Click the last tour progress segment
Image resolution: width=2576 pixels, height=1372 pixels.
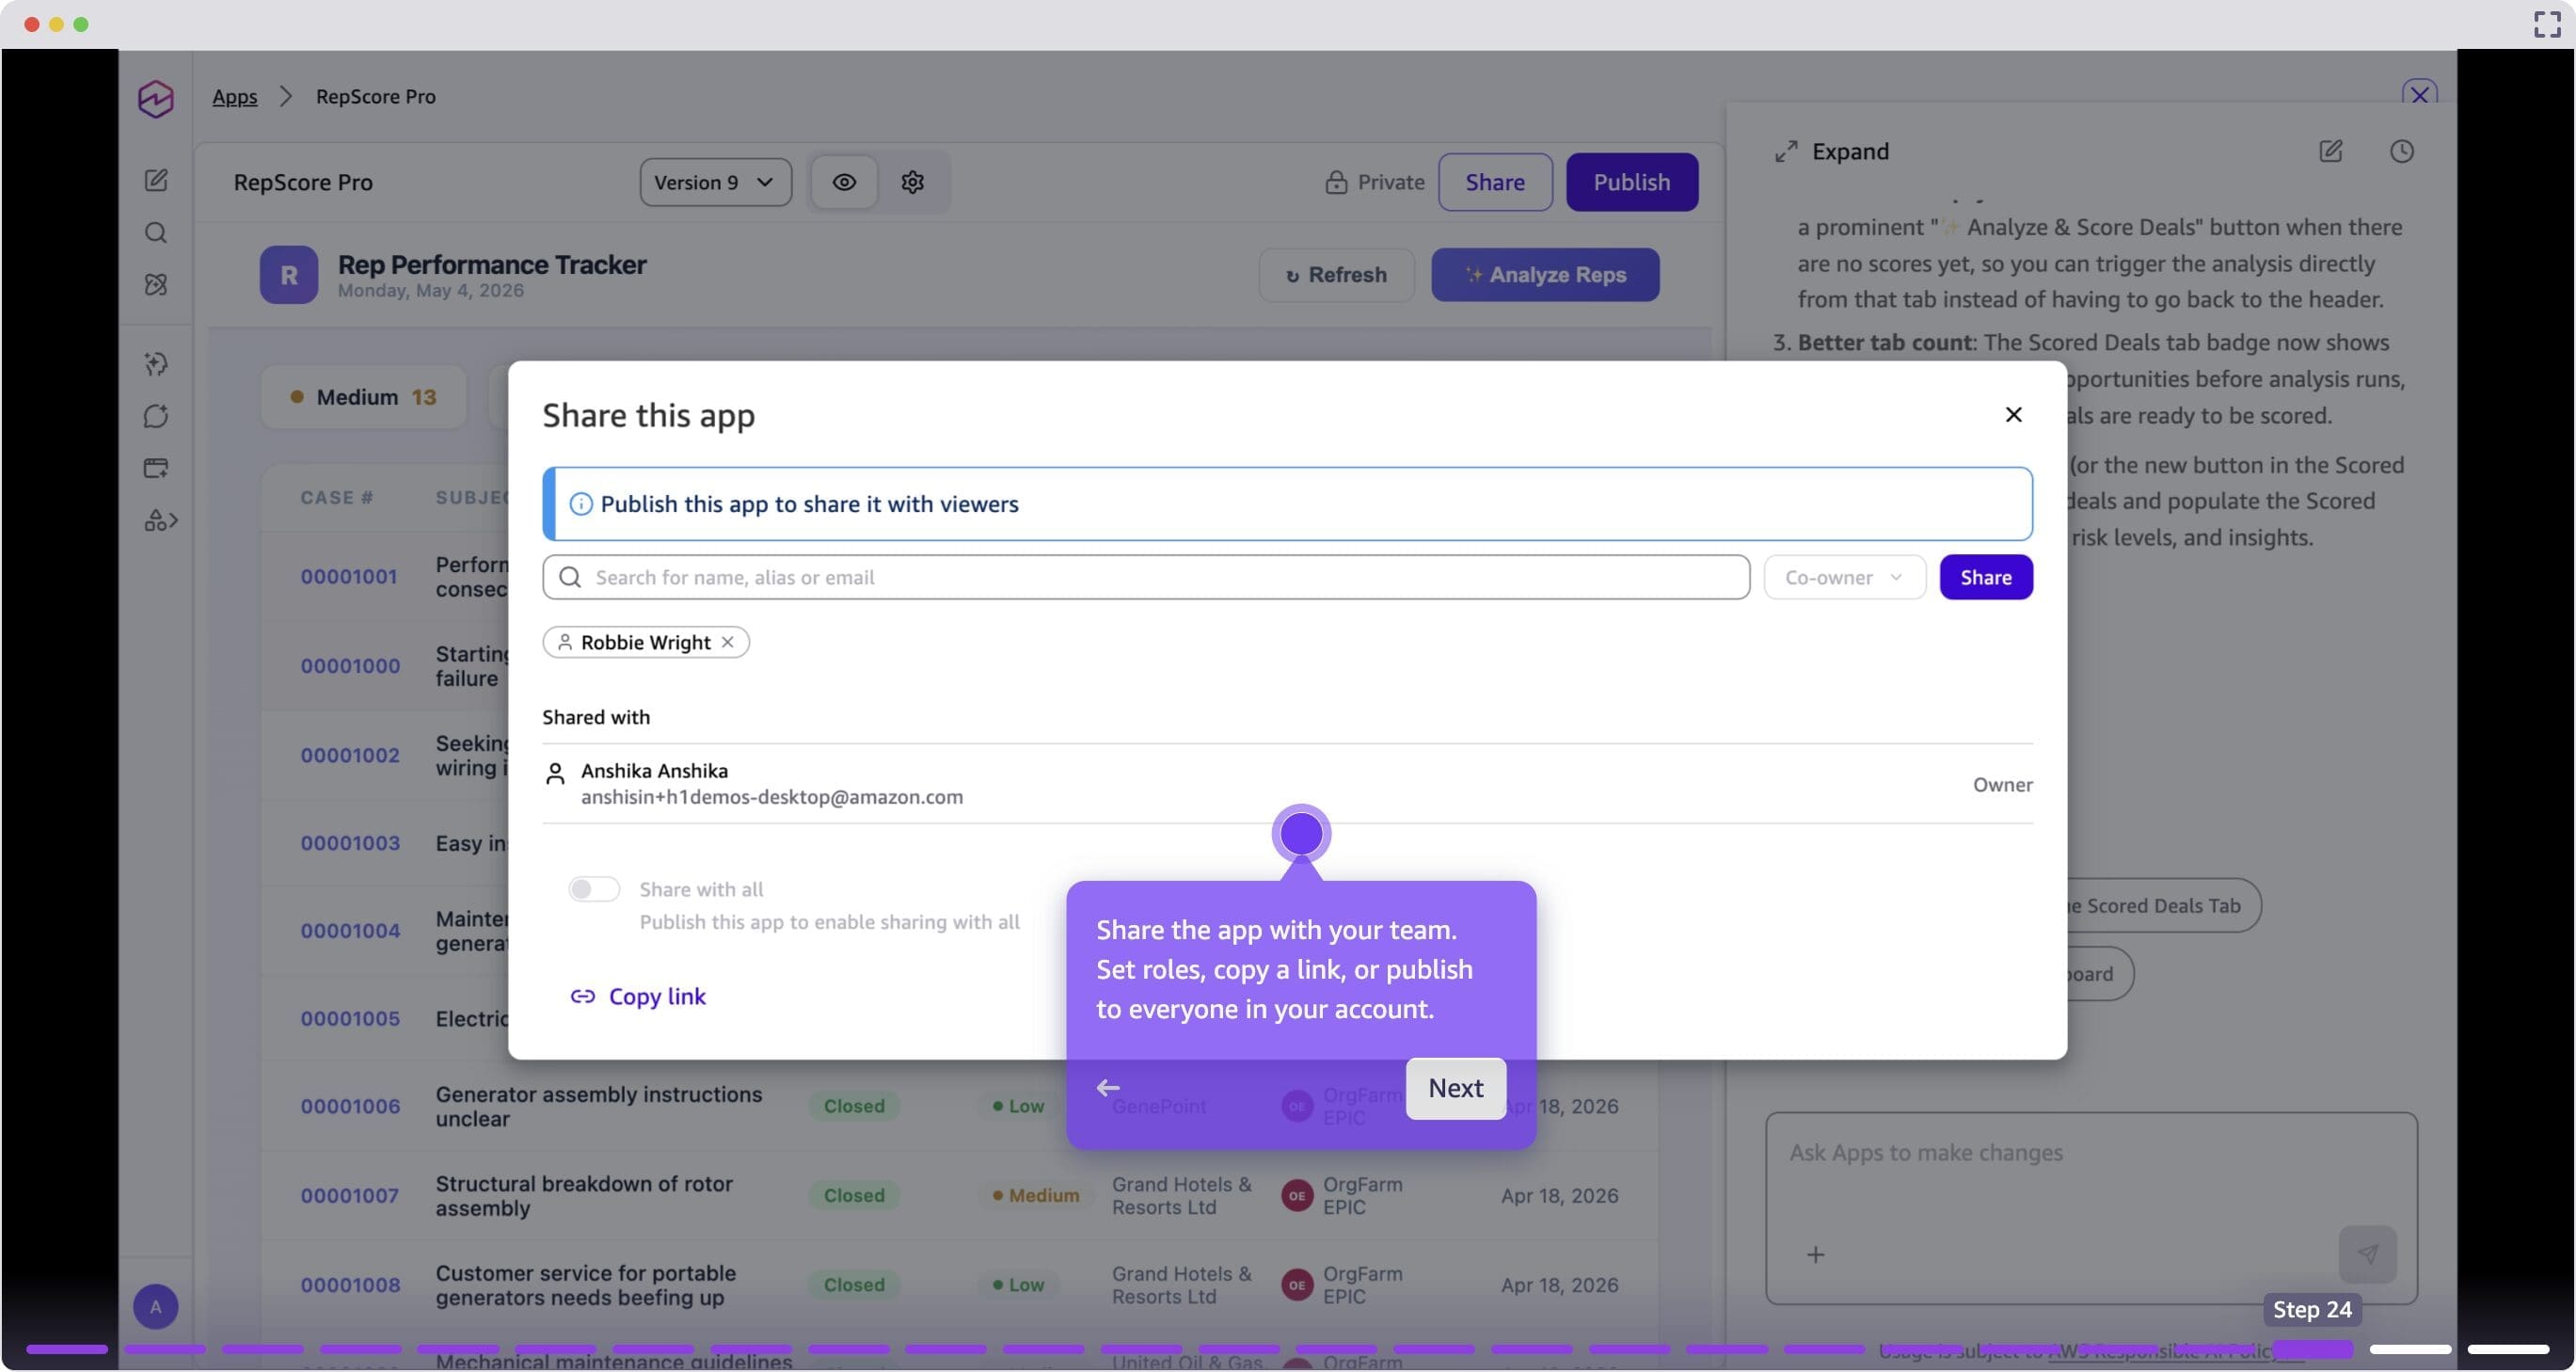pos(2508,1349)
